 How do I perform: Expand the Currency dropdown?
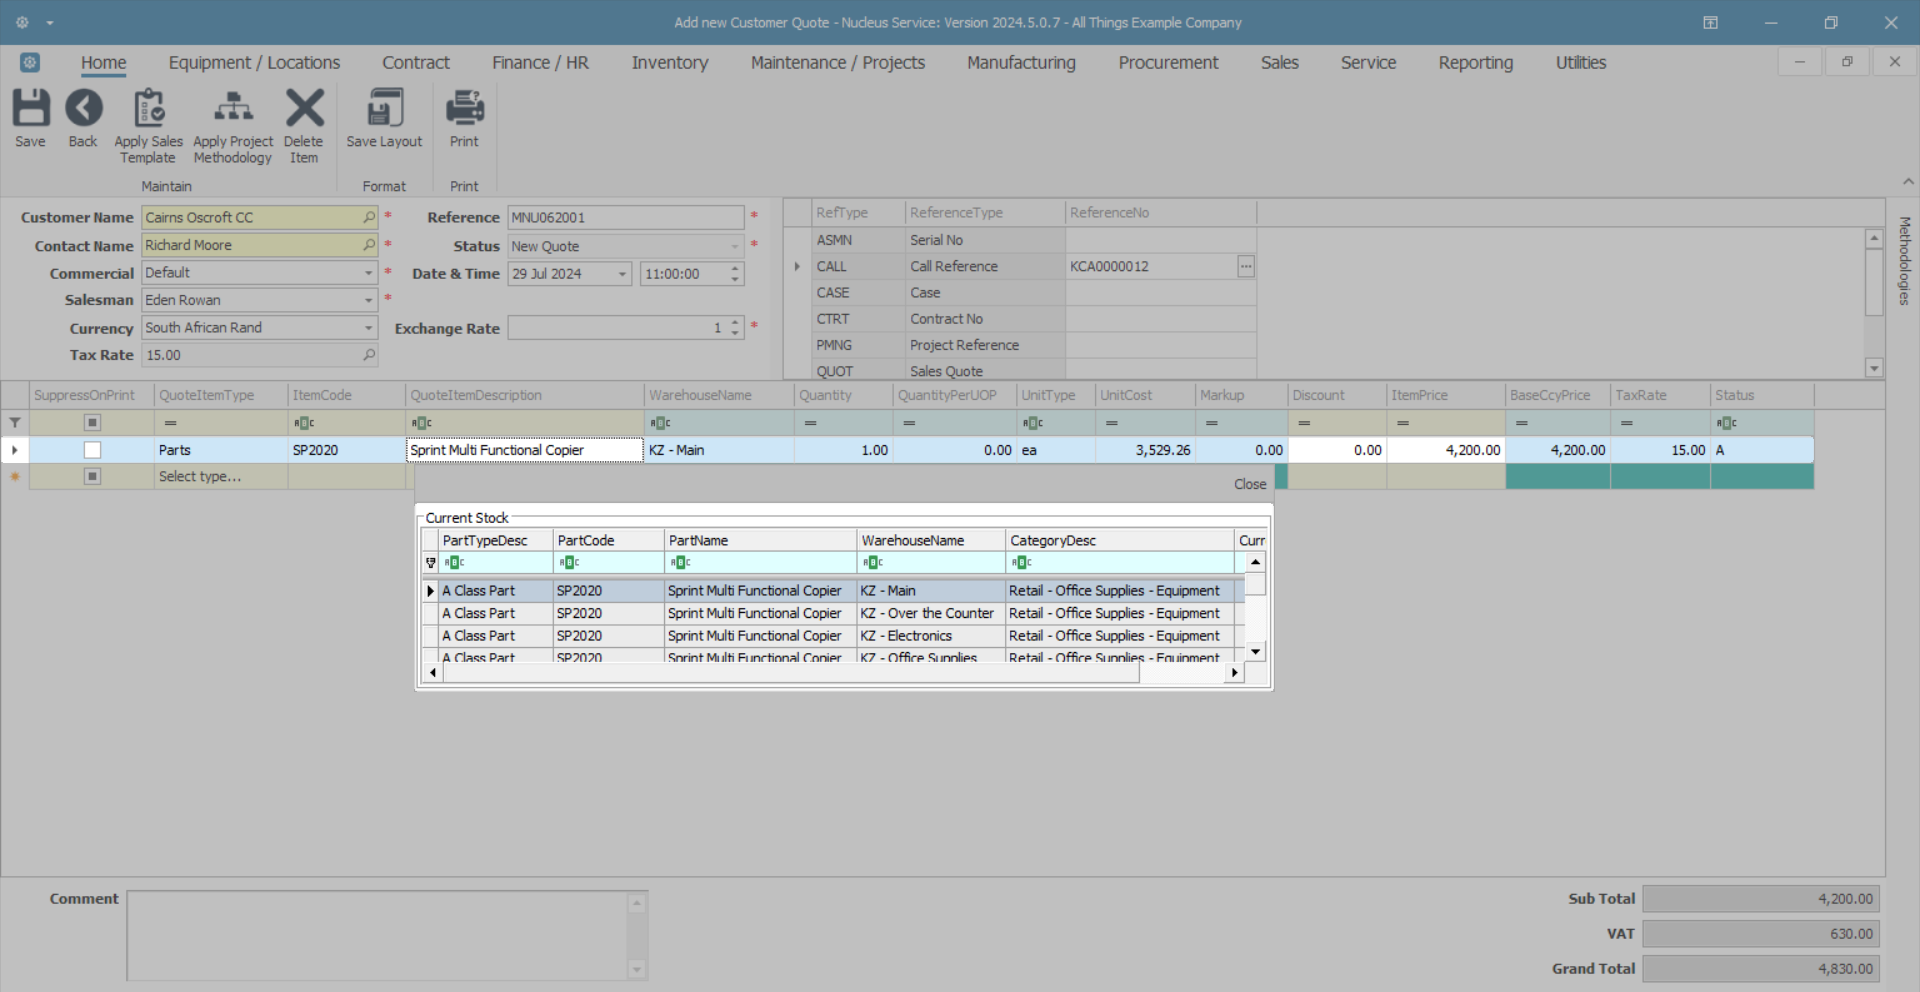pyautogui.click(x=368, y=328)
